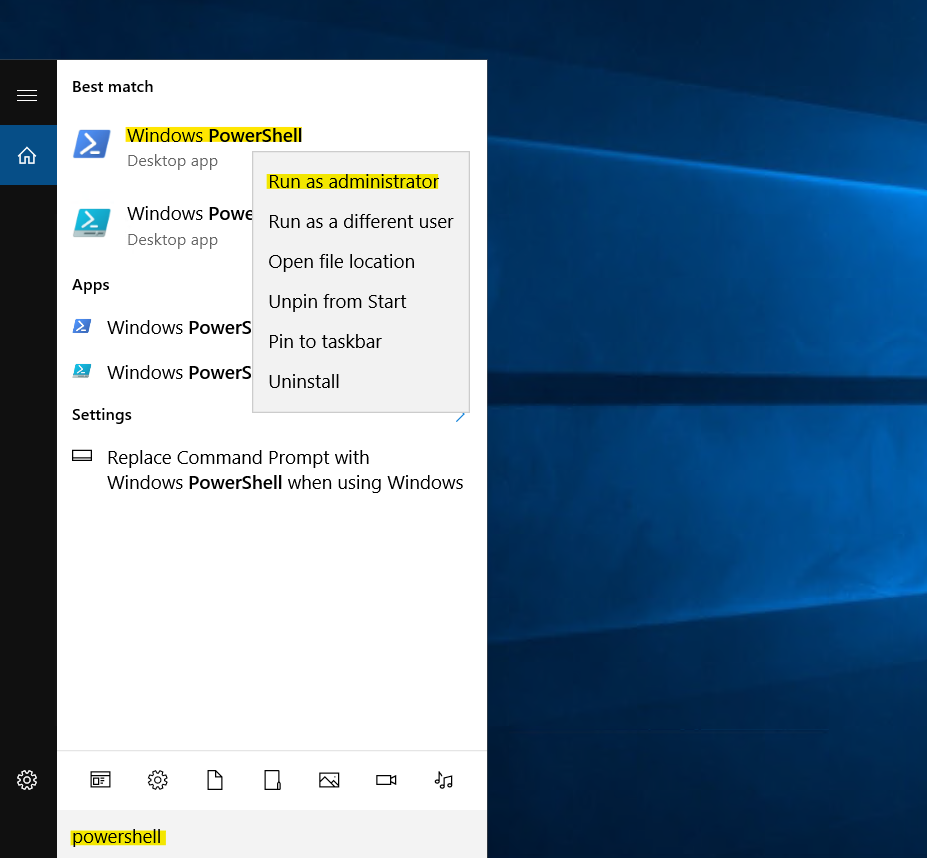The image size is (927, 858).
Task: Click the Windows PowerShell best match icon
Action: point(92,144)
